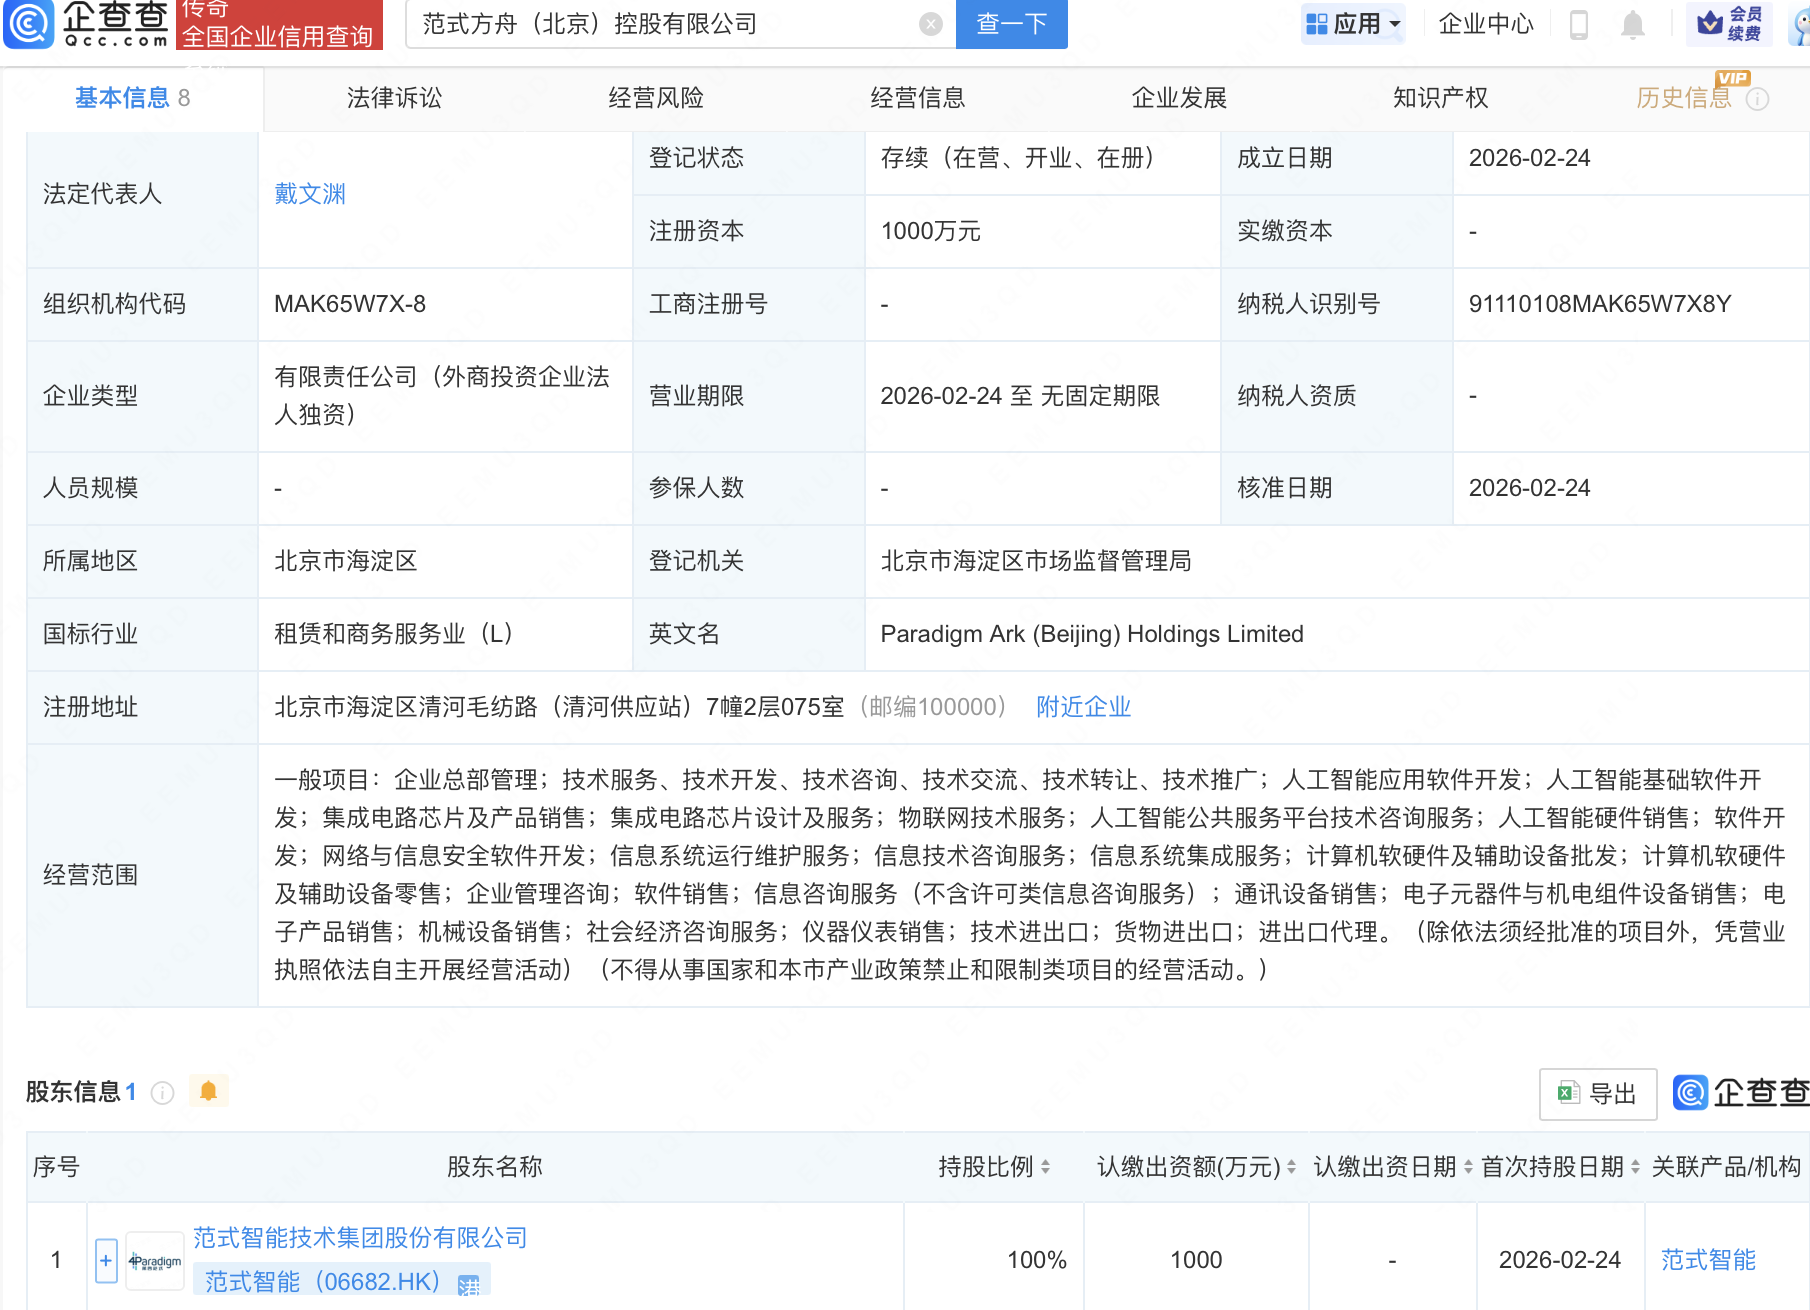
Task: Expand the 应用 dropdown menu
Action: tap(1353, 24)
